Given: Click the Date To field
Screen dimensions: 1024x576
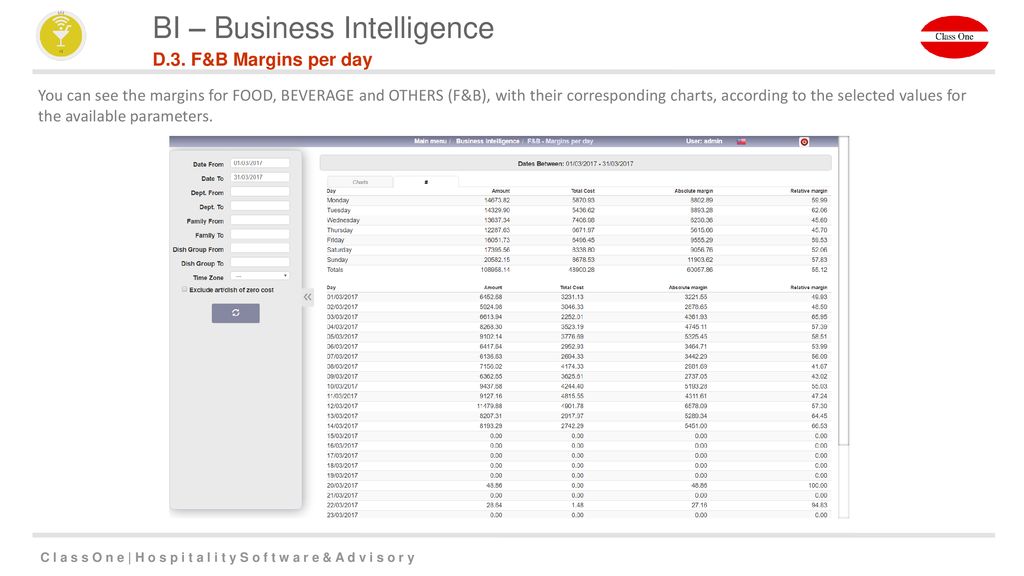Looking at the screenshot, I should point(260,178).
